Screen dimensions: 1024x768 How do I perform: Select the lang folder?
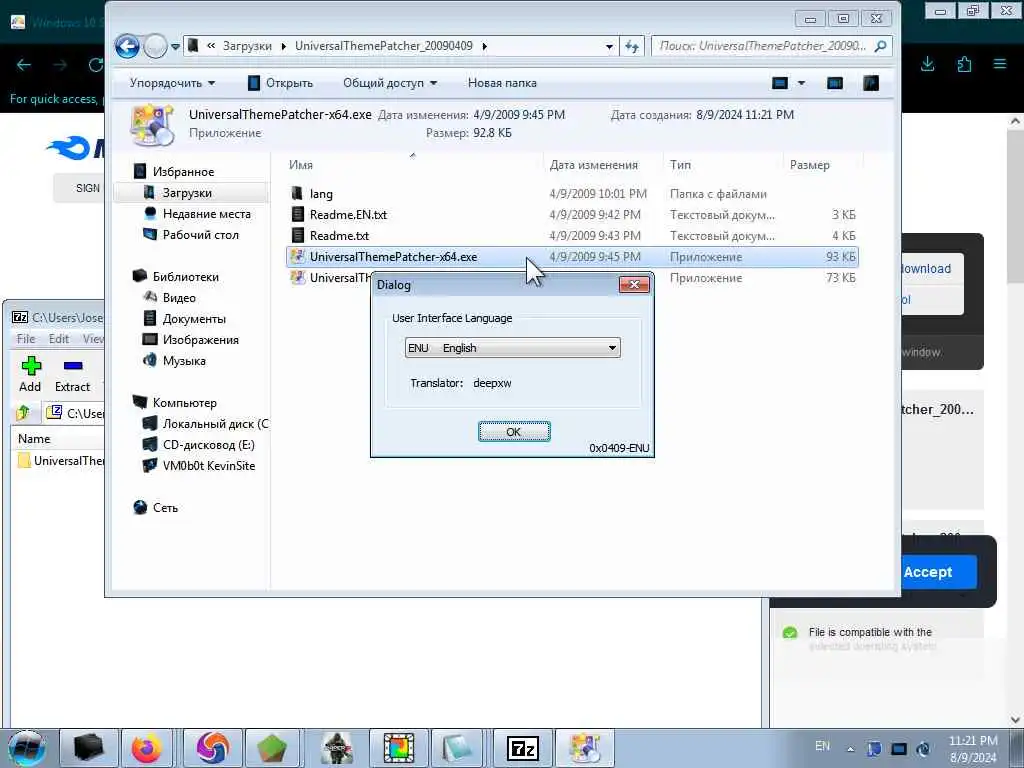[x=572, y=193]
